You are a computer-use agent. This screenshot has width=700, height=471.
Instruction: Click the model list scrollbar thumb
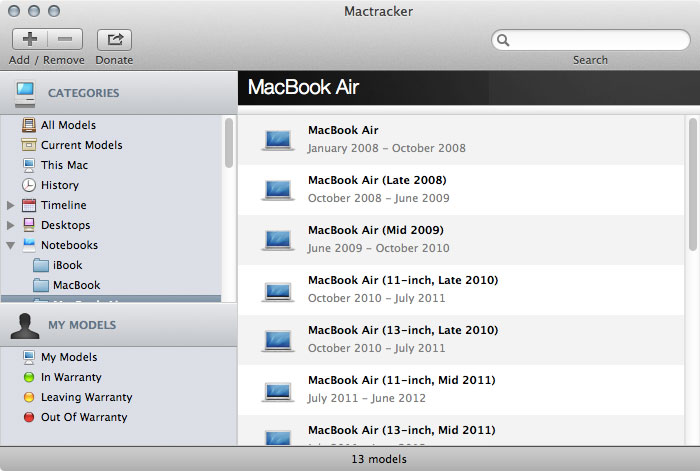point(692,184)
